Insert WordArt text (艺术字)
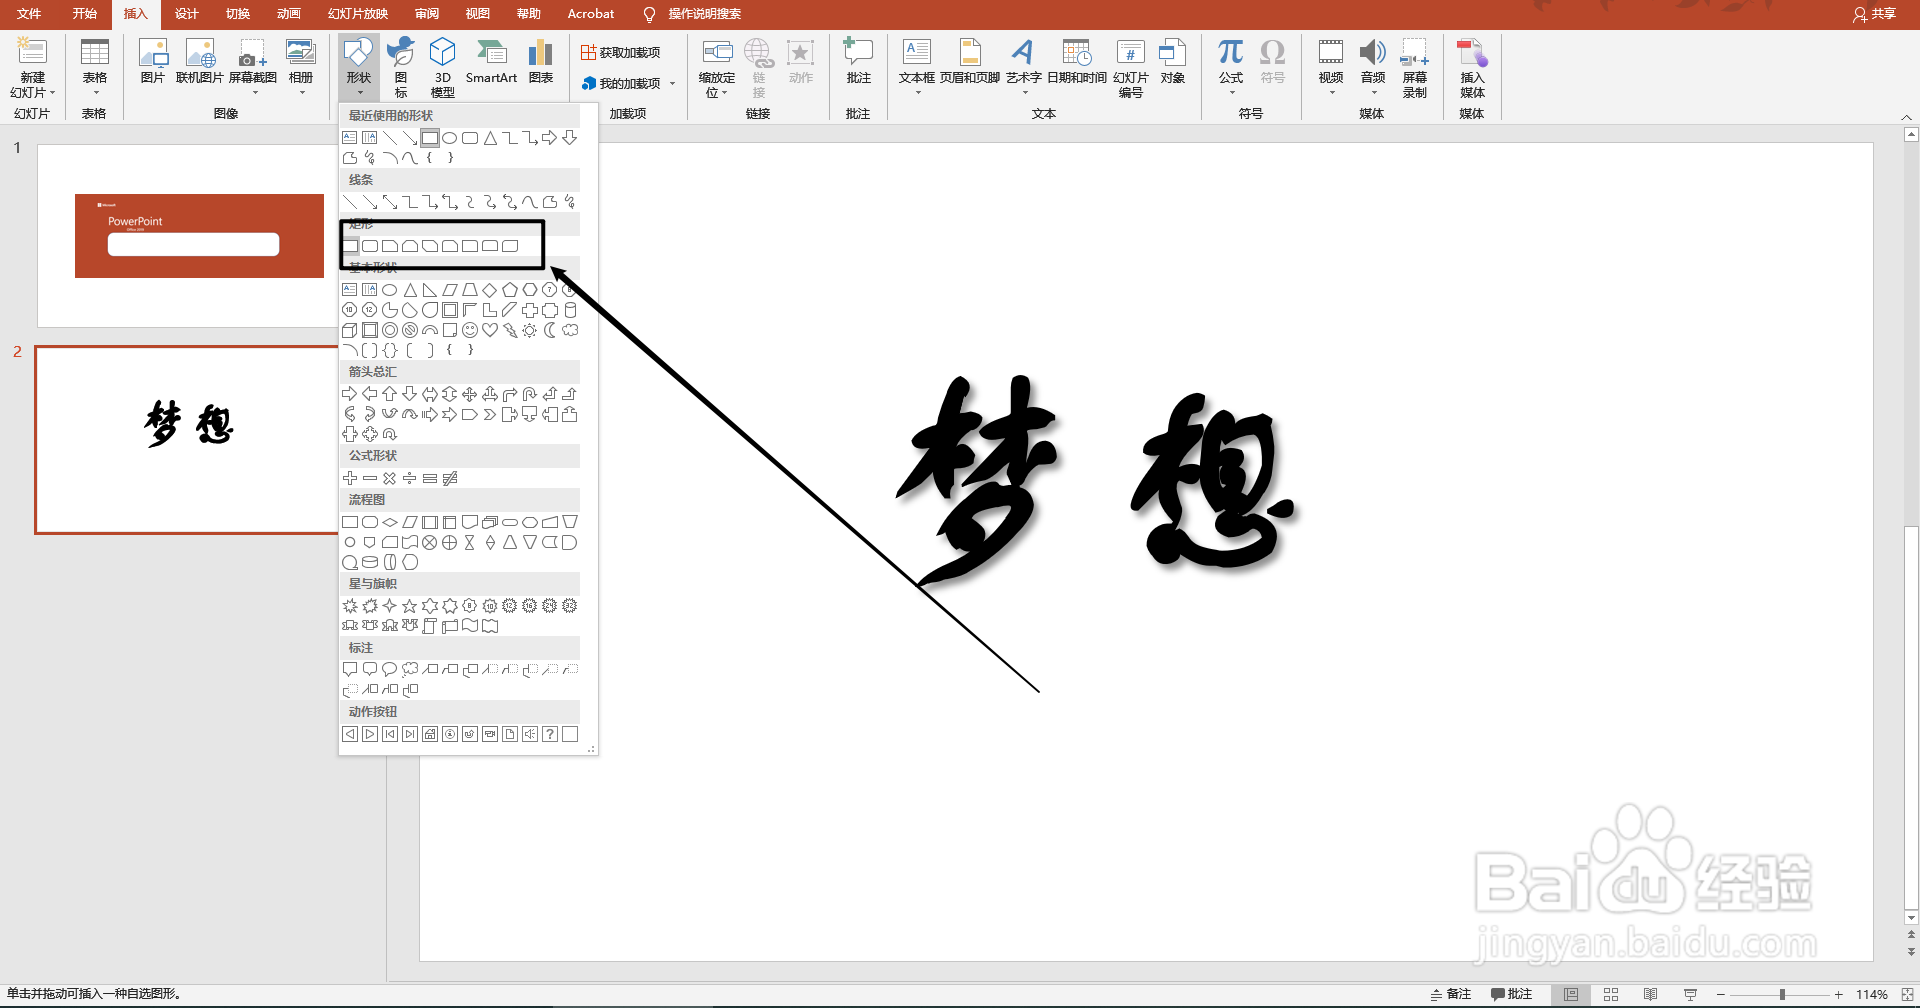Viewport: 1920px width, 1008px height. coord(1023,63)
